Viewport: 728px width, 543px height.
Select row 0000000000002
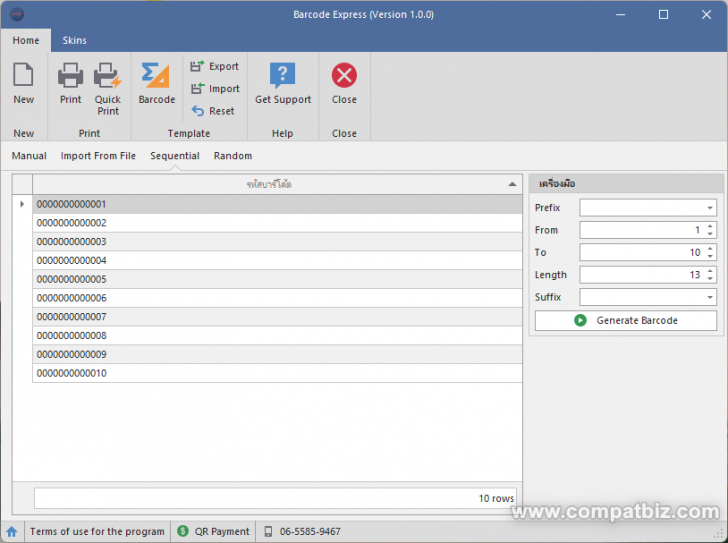(277, 223)
